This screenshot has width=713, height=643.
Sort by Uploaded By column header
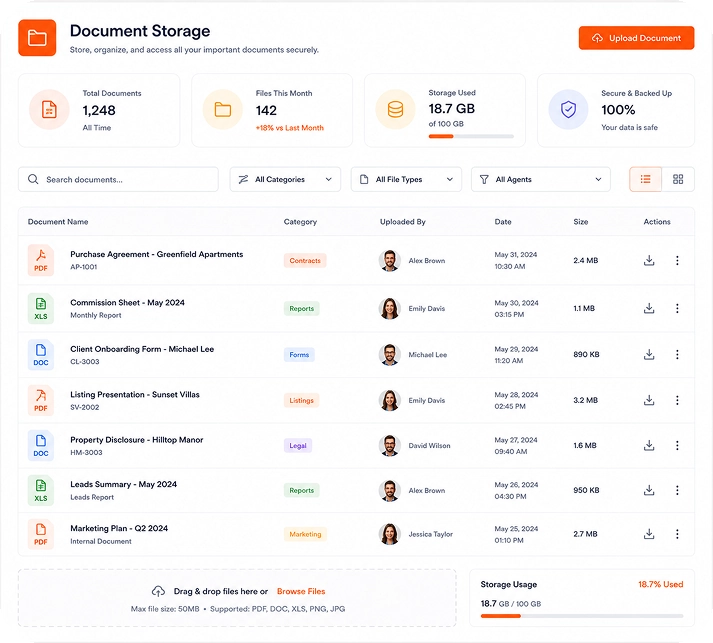[x=402, y=222]
